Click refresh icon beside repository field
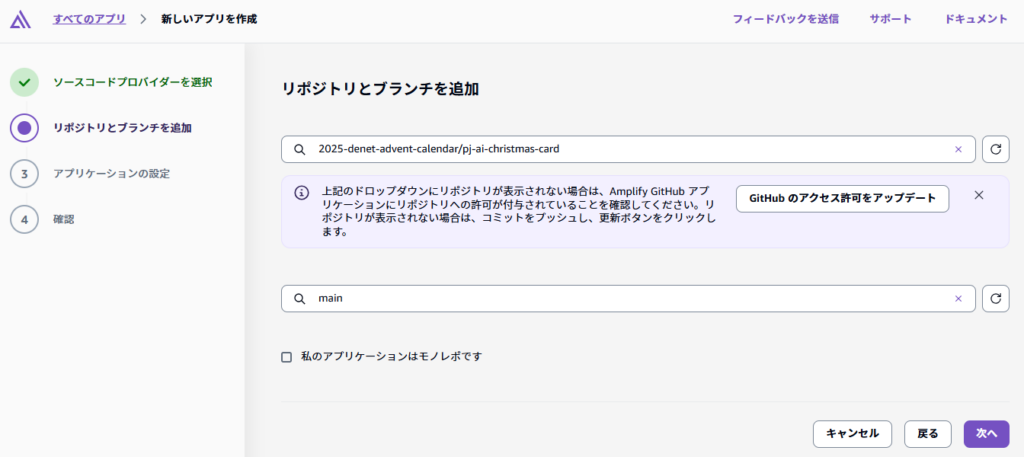Image resolution: width=1024 pixels, height=457 pixels. pyautogui.click(x=995, y=149)
